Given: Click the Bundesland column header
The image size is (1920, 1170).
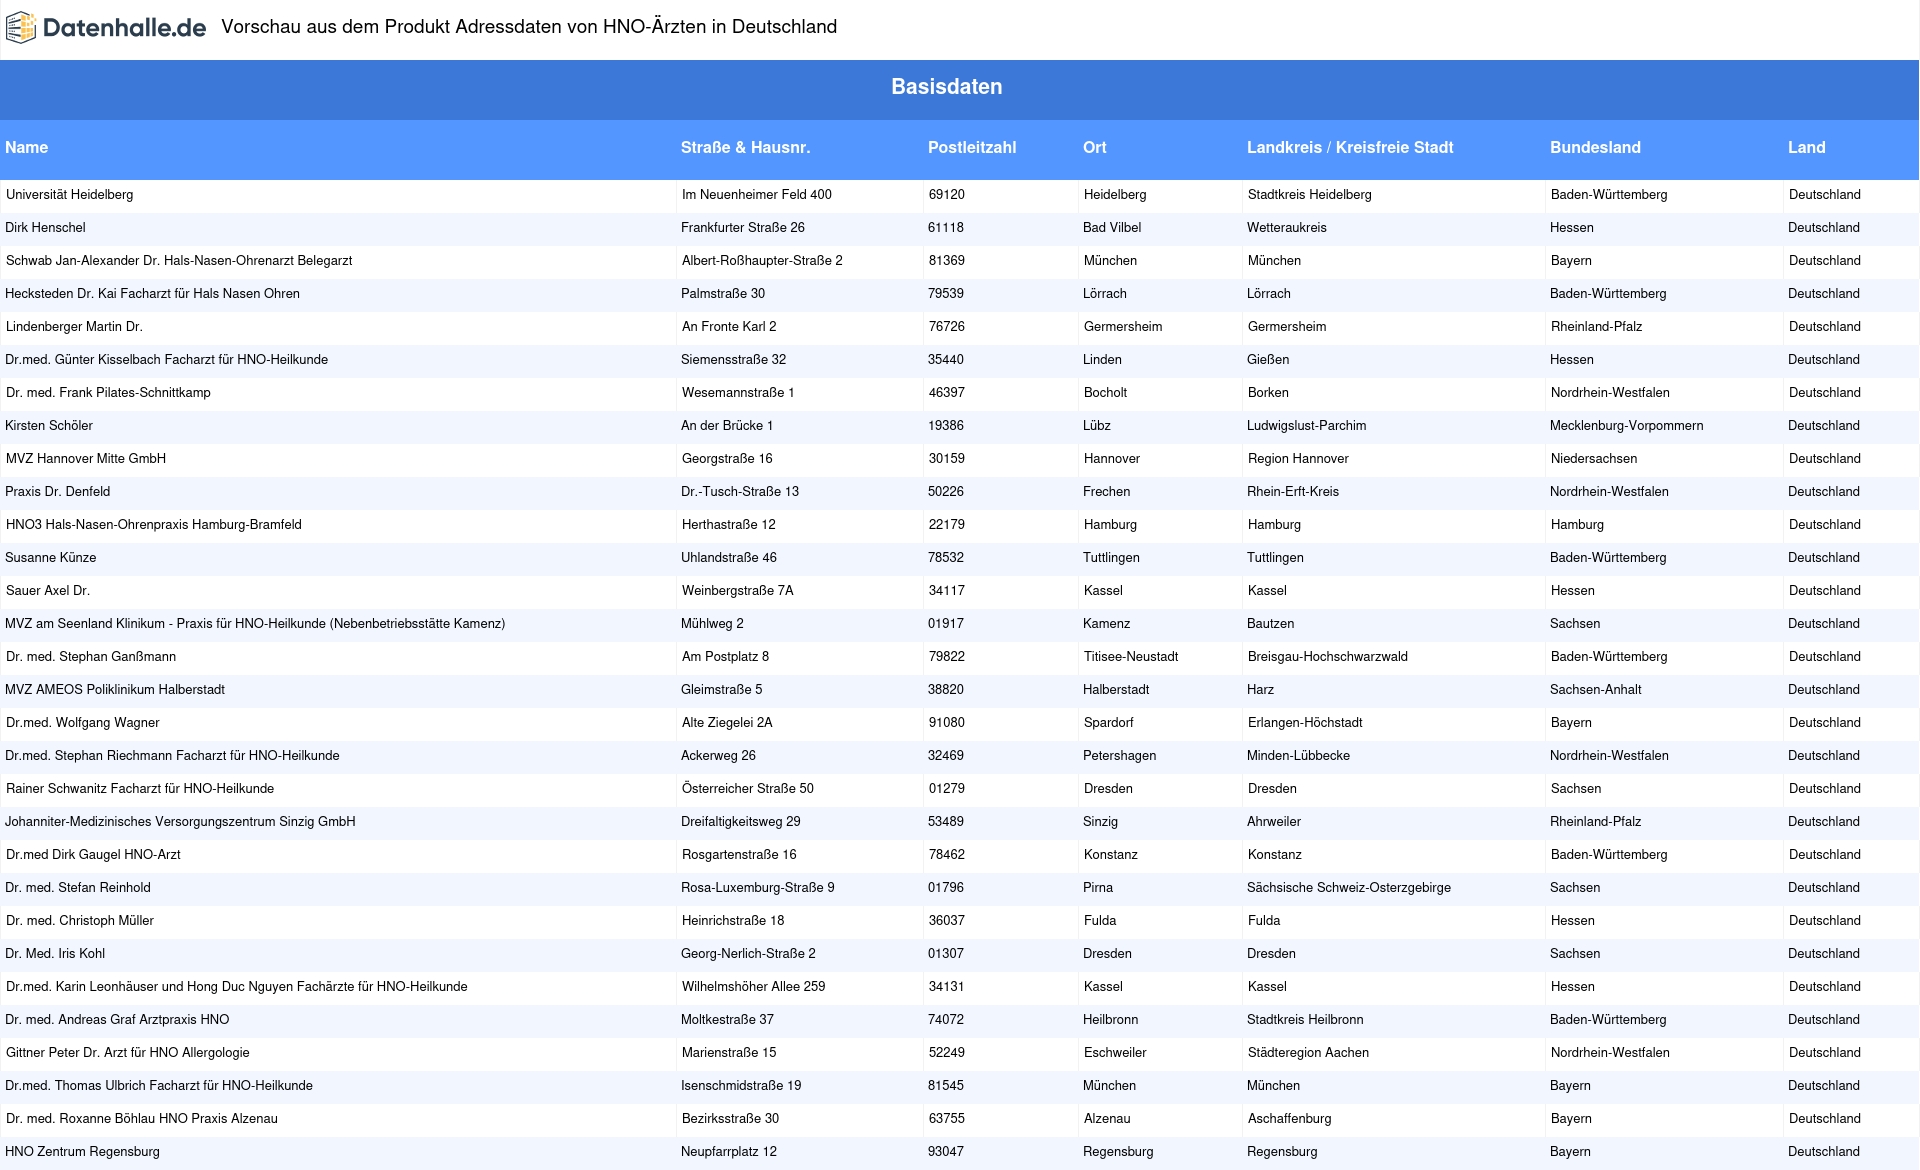Looking at the screenshot, I should pyautogui.click(x=1595, y=148).
